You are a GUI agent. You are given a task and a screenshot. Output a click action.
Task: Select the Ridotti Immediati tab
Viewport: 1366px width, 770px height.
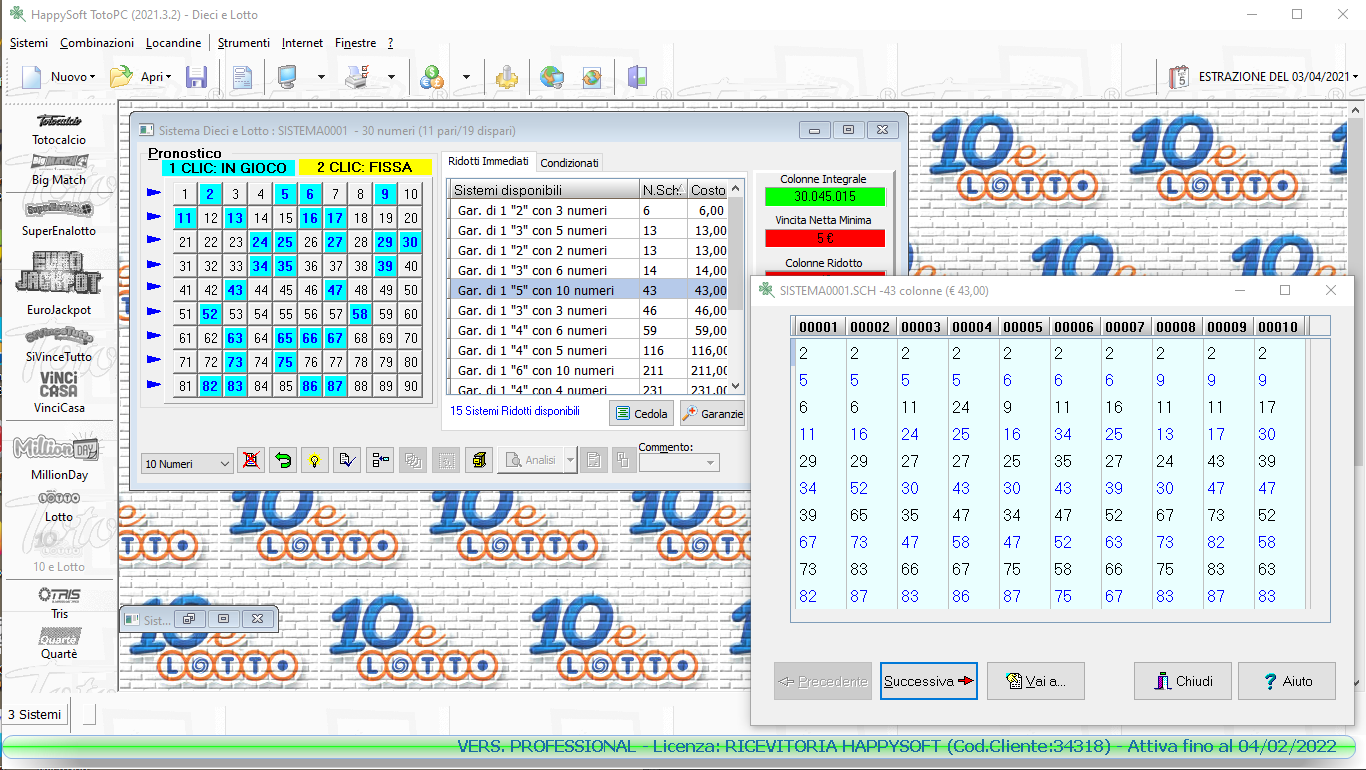(489, 161)
